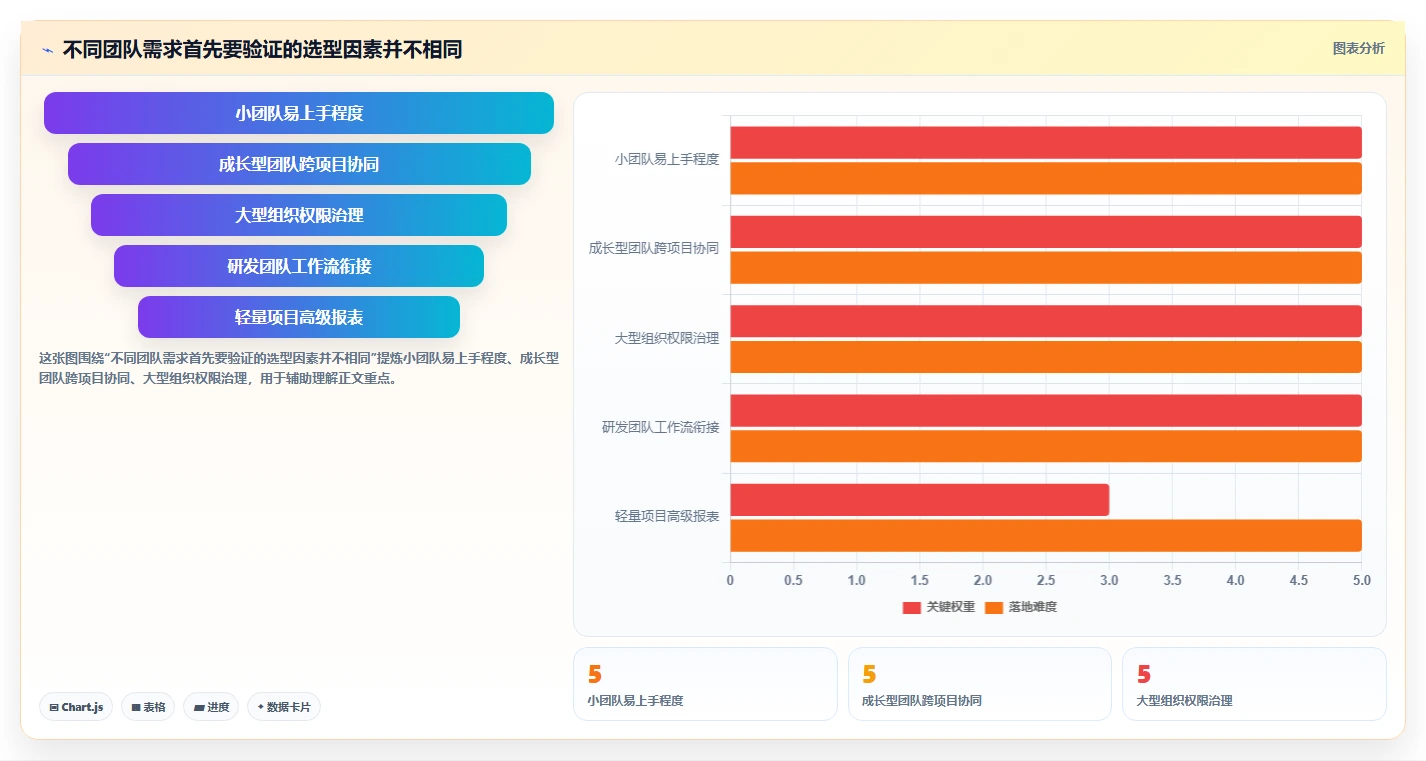Select the 成长型团队跨项目协同 funnel bar
The height and width of the screenshot is (761, 1426).
click(x=299, y=164)
